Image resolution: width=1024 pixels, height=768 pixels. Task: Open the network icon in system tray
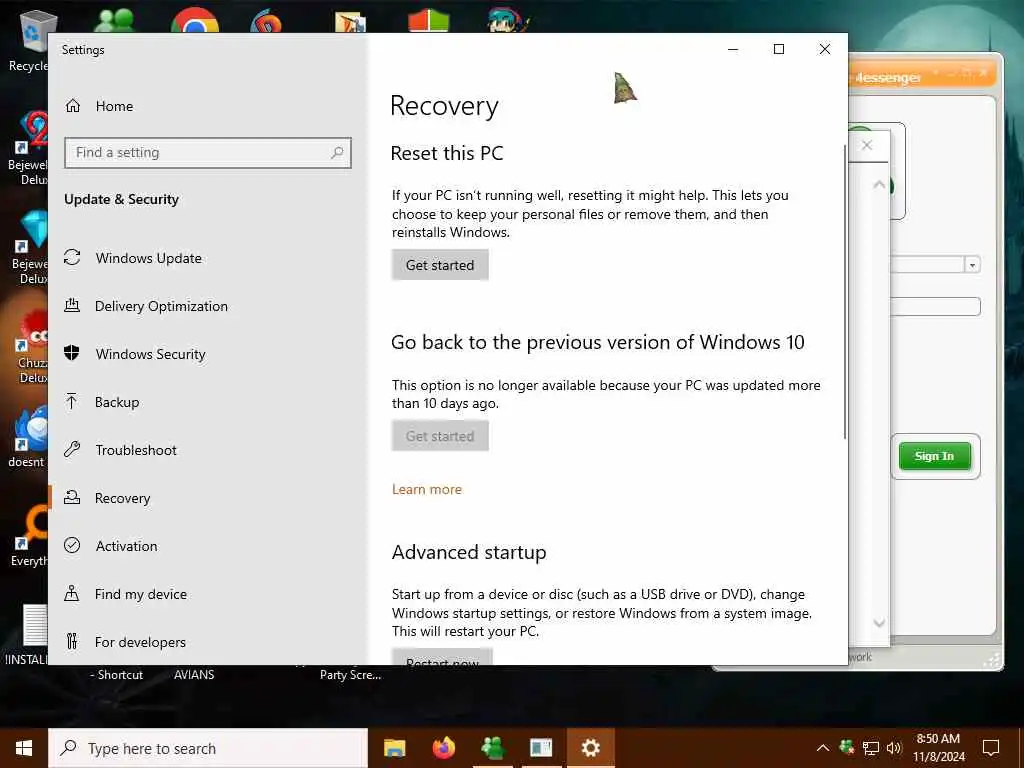click(871, 748)
